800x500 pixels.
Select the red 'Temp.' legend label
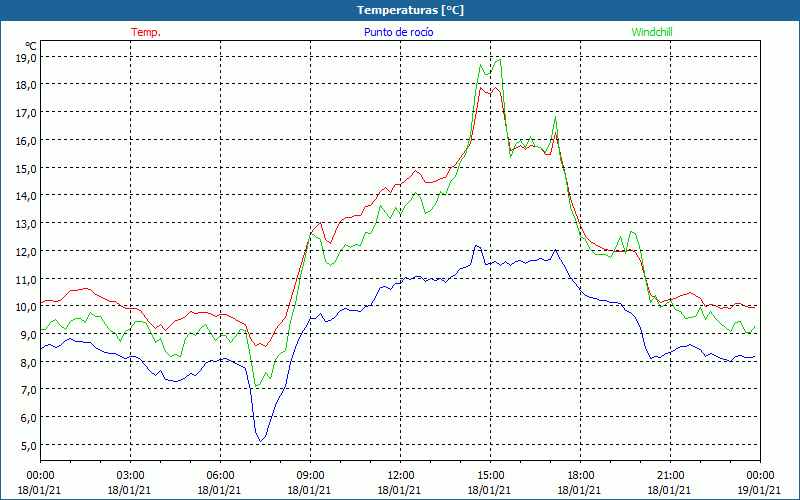[146, 32]
